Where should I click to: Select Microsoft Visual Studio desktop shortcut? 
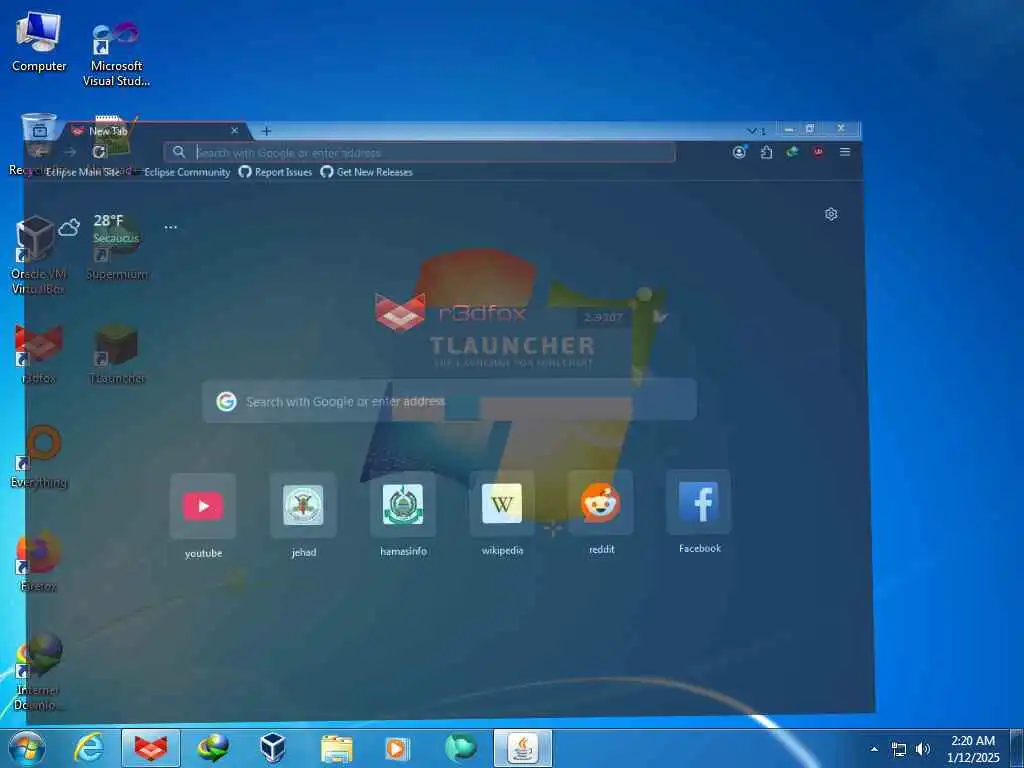click(x=116, y=54)
